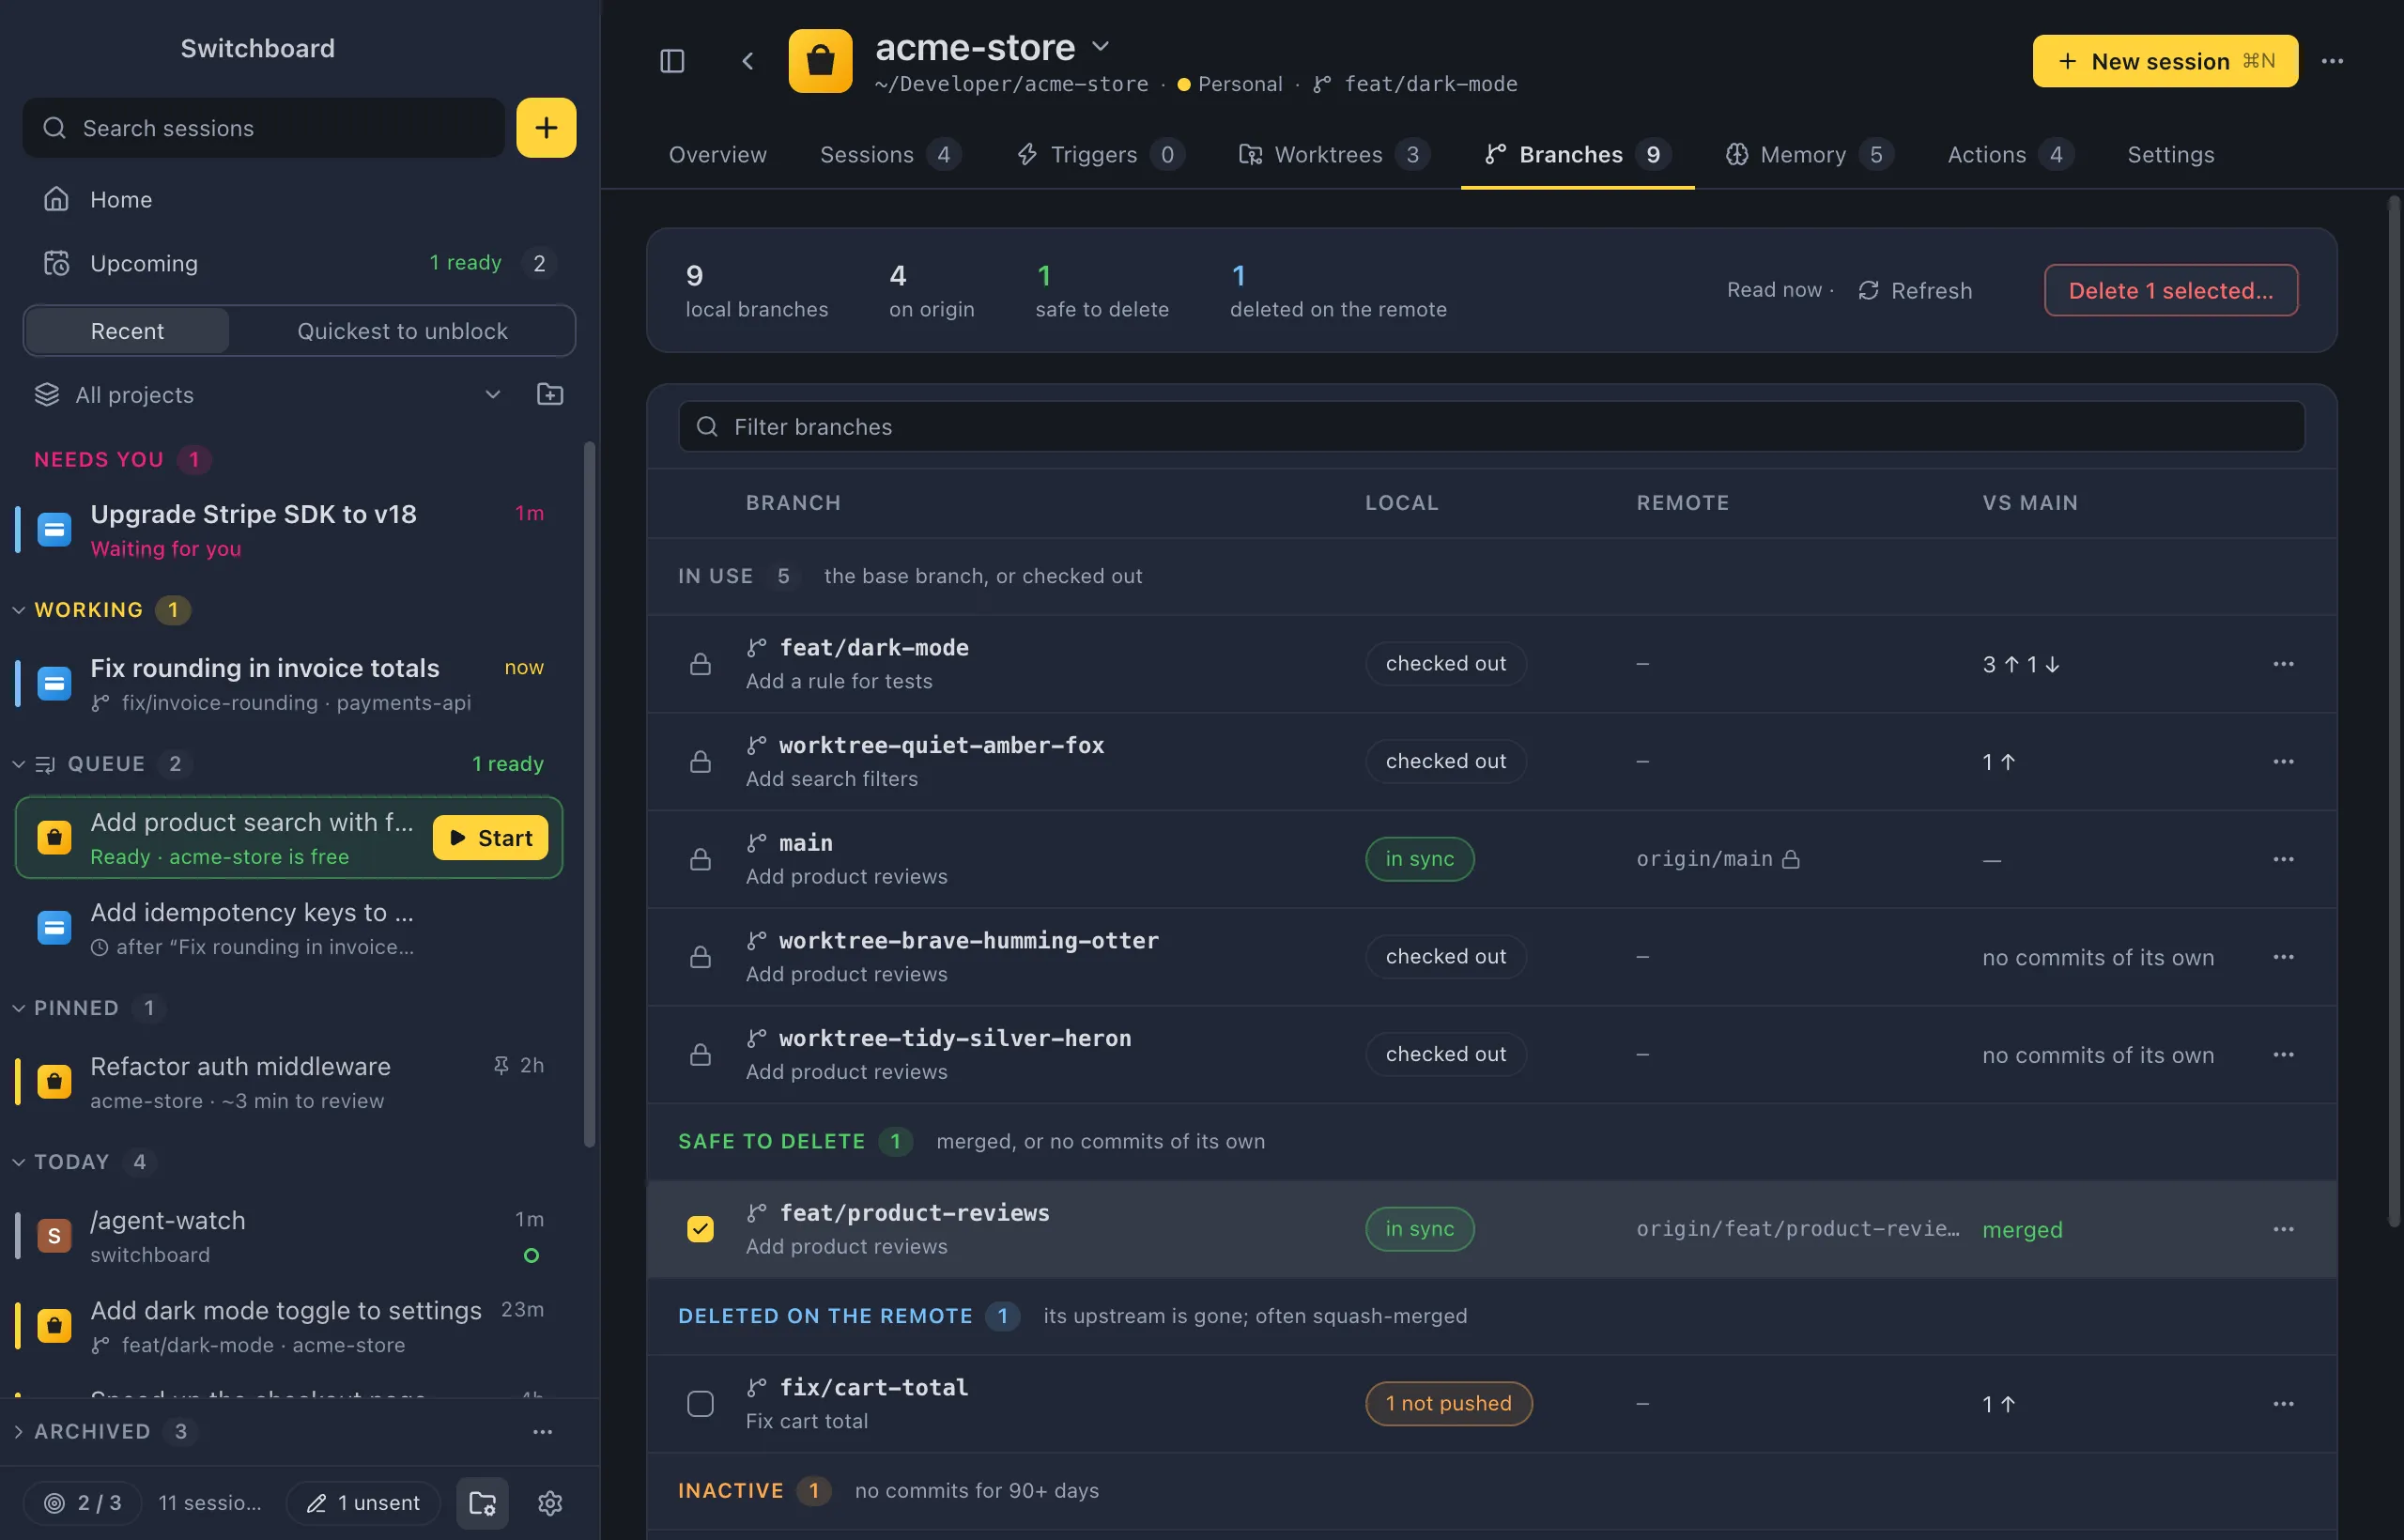Toggle the sidebar panel icon

pos(672,61)
